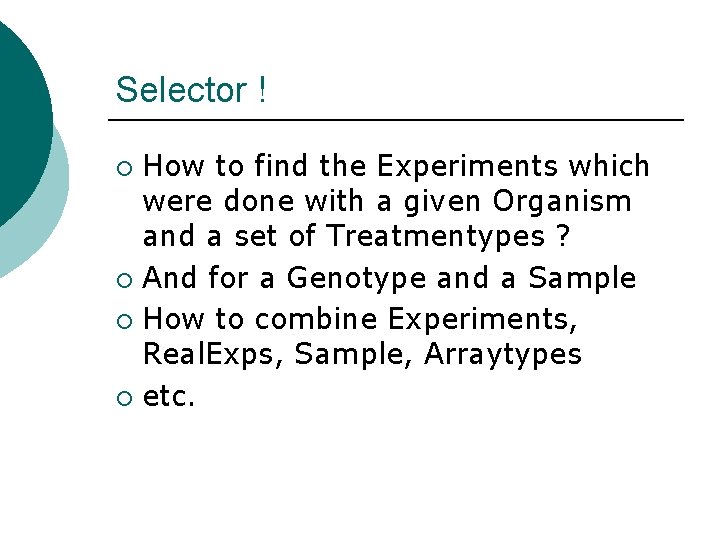This screenshot has height=540, width=720.
Task: Click the word 'combine' in third bullet
Action: pos(316,318)
